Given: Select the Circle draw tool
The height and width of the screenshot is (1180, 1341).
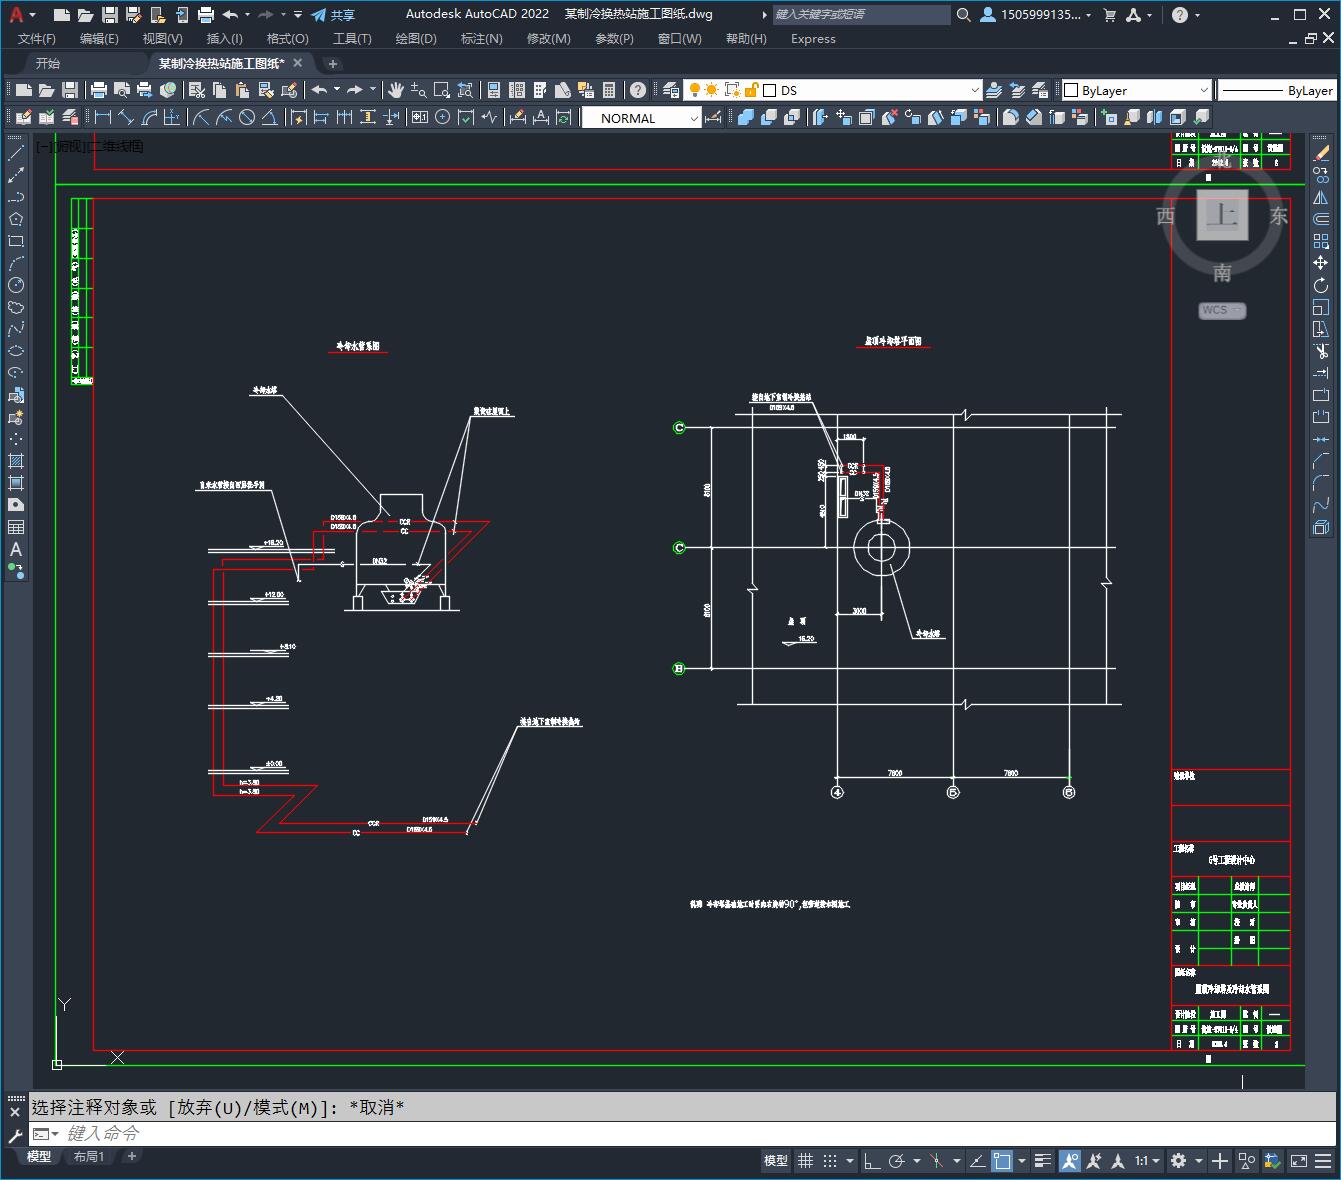Looking at the screenshot, I should (16, 285).
